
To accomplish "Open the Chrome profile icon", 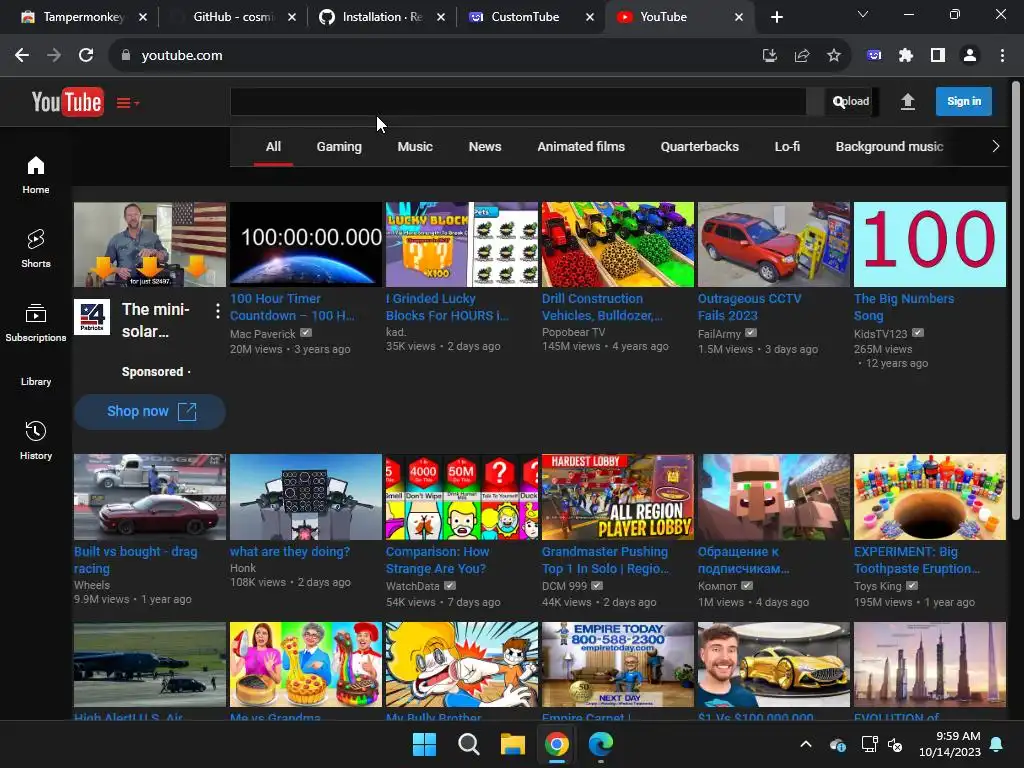I will click(x=970, y=56).
